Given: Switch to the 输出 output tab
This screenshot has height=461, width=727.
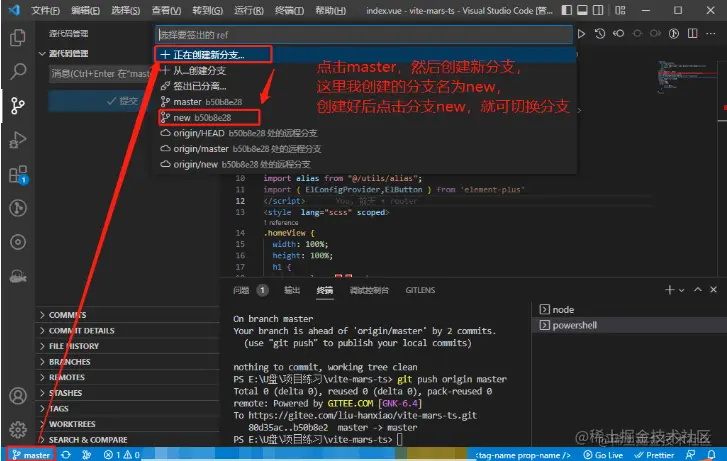Looking at the screenshot, I should 292,290.
